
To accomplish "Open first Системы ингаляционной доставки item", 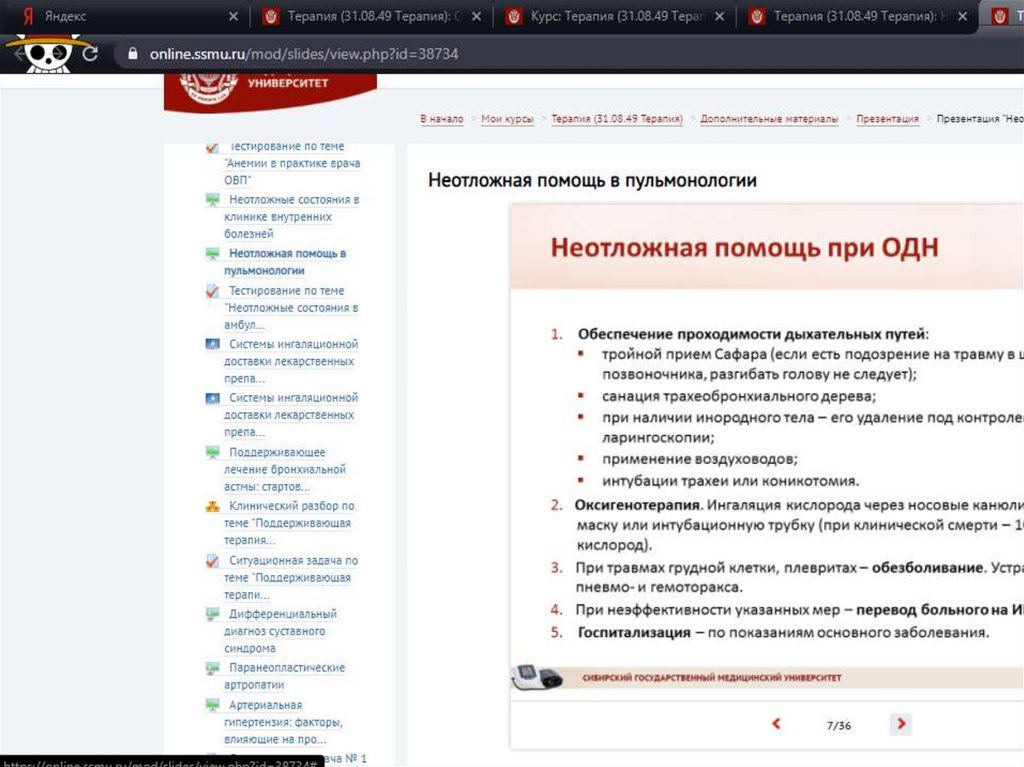I will 291,361.
